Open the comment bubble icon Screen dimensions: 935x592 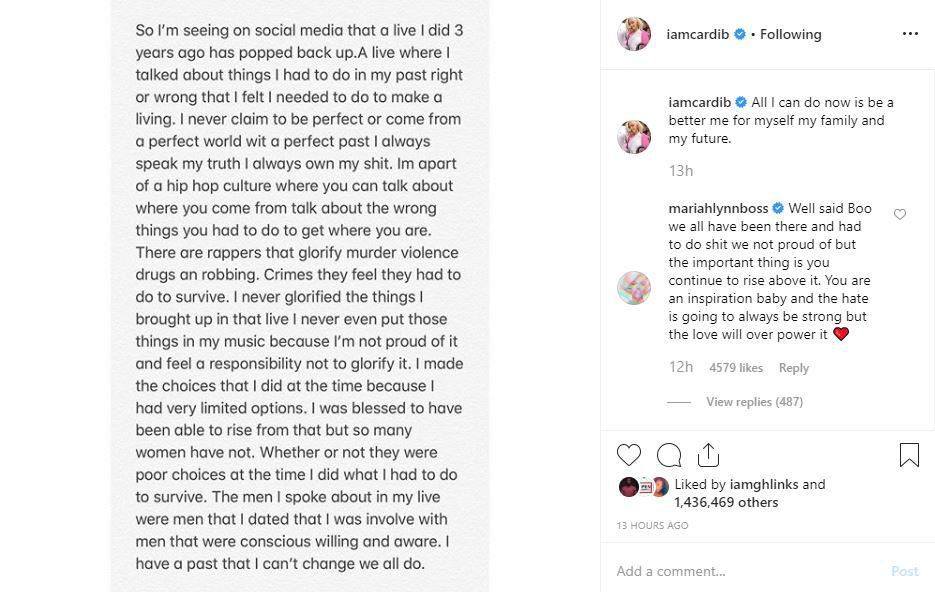[x=669, y=455]
